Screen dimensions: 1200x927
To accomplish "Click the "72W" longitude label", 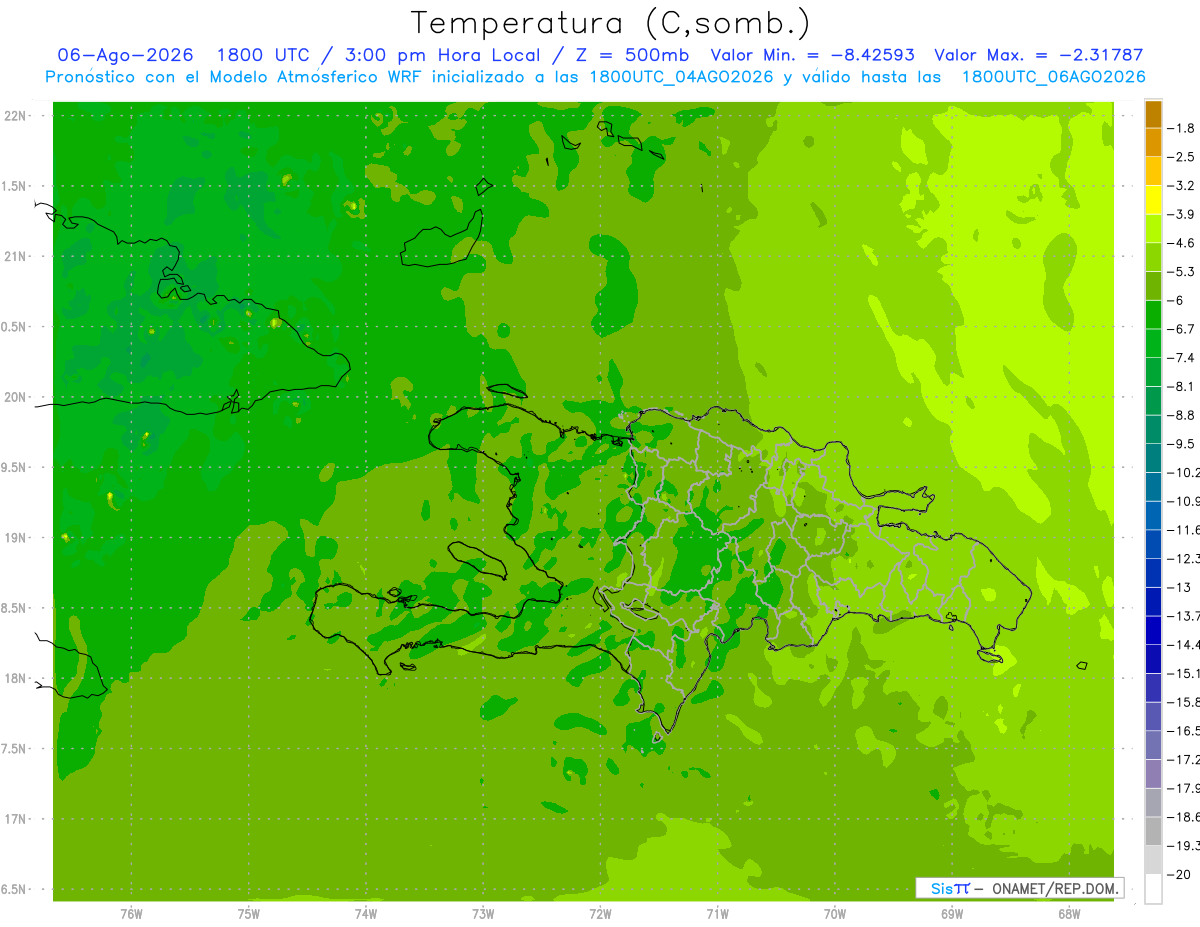I will pyautogui.click(x=600, y=913).
